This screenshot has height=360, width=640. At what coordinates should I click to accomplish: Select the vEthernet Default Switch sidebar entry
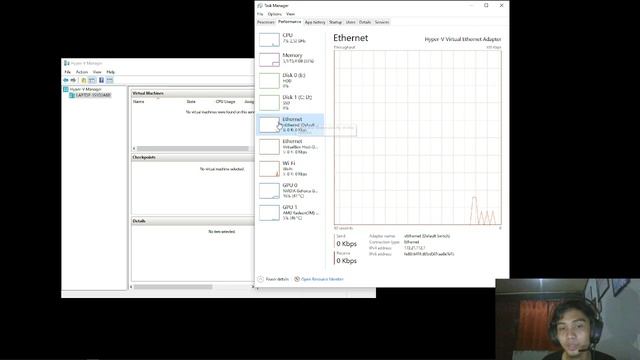coord(290,124)
